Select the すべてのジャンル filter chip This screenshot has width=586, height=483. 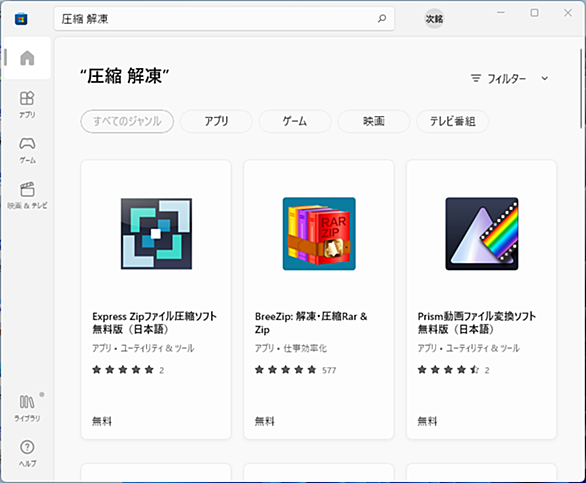click(127, 121)
